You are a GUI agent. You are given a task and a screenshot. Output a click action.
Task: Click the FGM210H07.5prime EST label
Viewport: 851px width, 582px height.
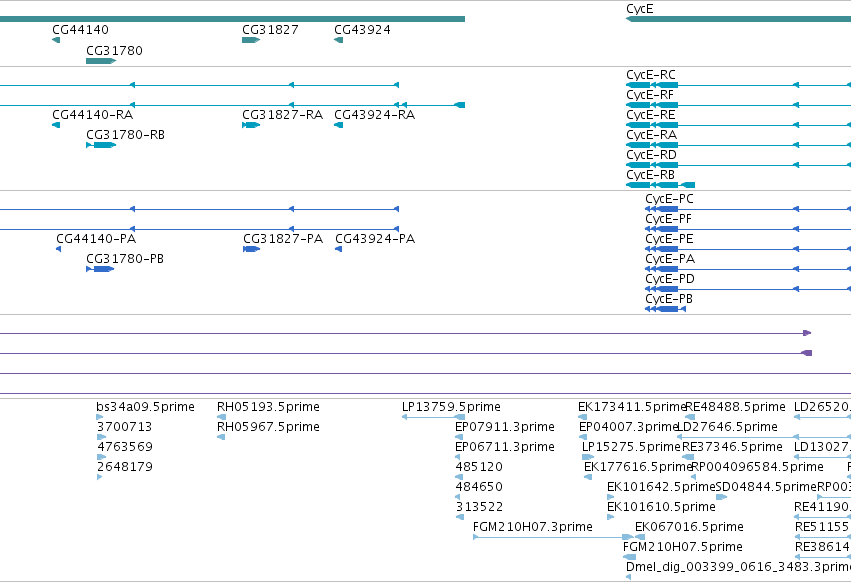coord(683,547)
